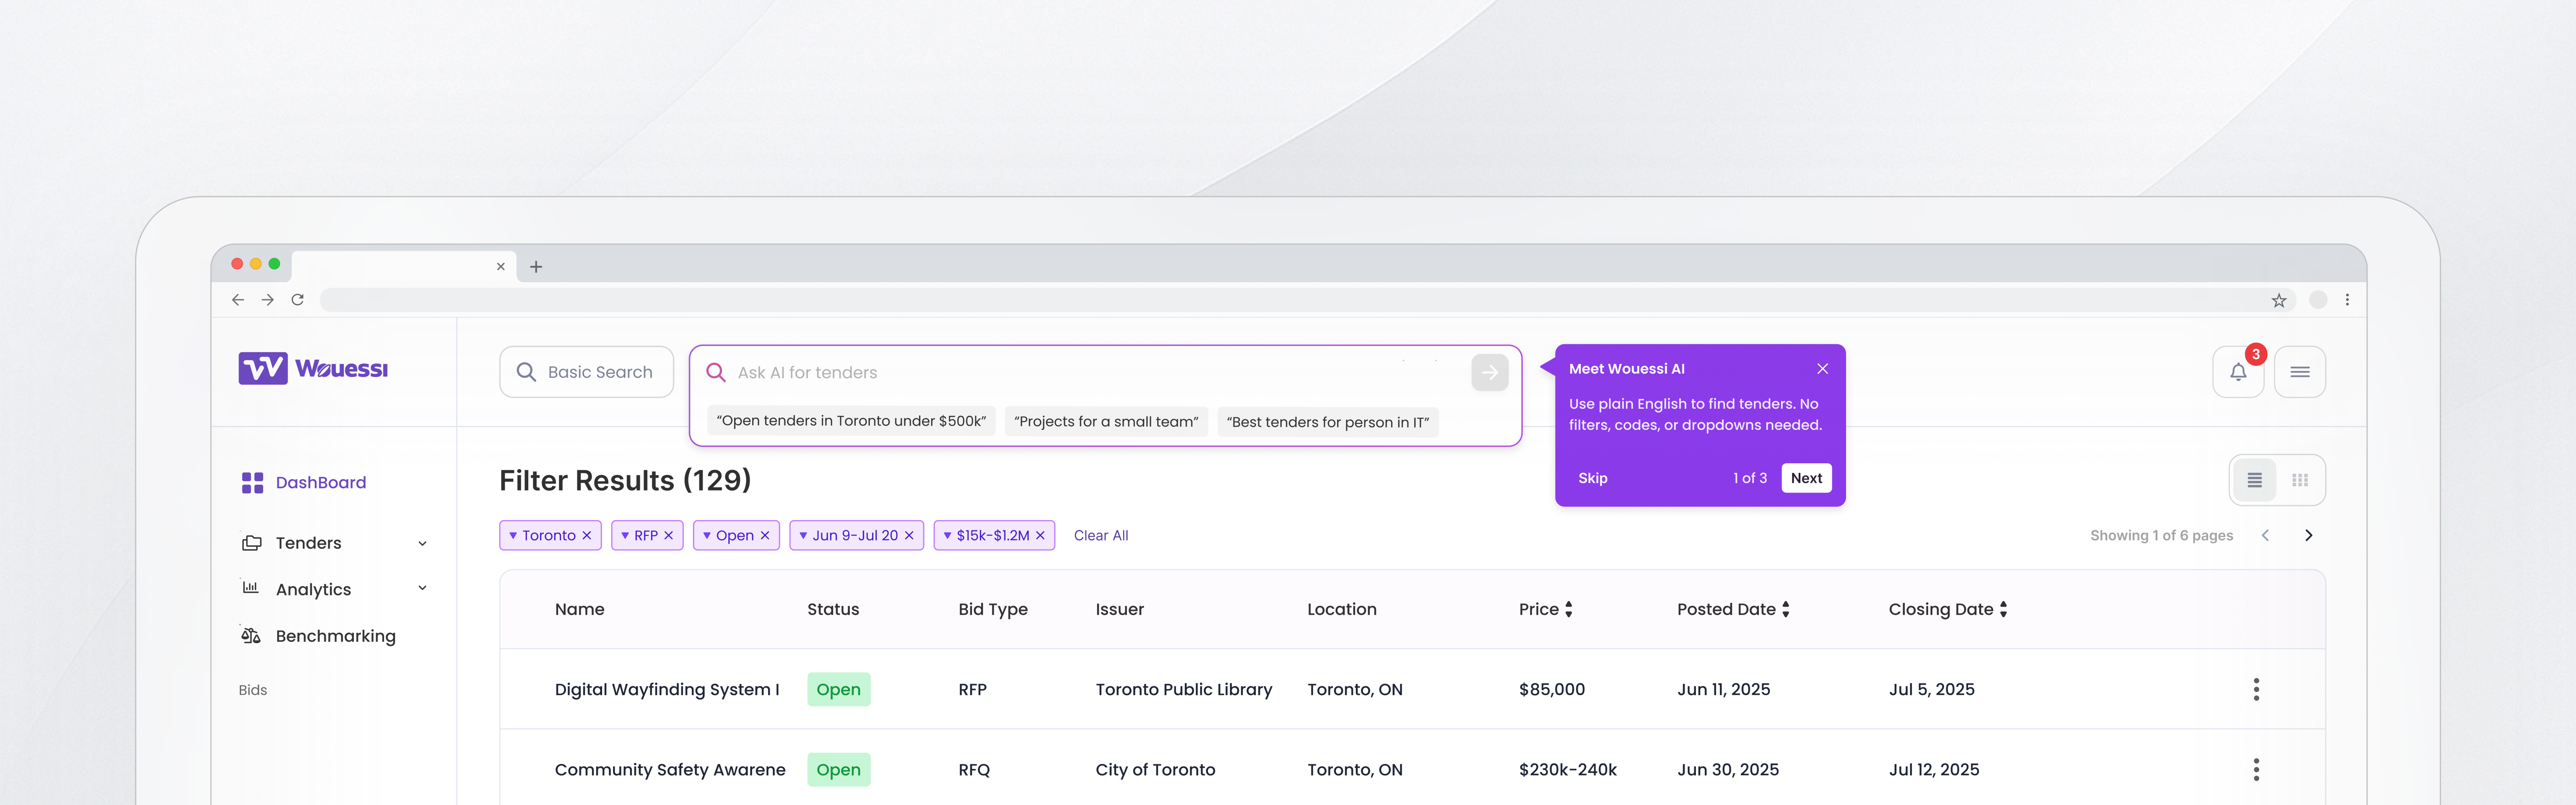Image resolution: width=2576 pixels, height=805 pixels.
Task: Click Next in the AI tour
Action: 1805,478
